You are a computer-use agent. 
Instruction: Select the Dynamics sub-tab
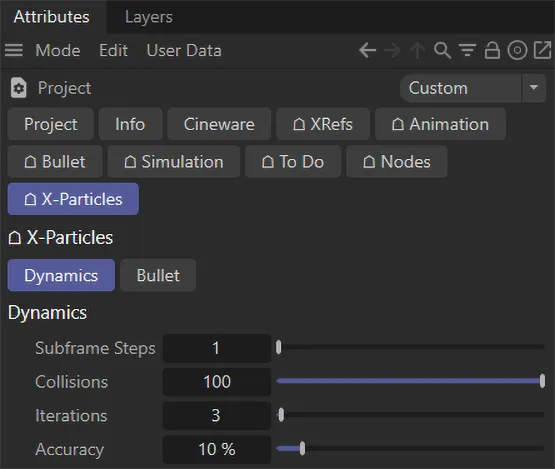(x=61, y=275)
